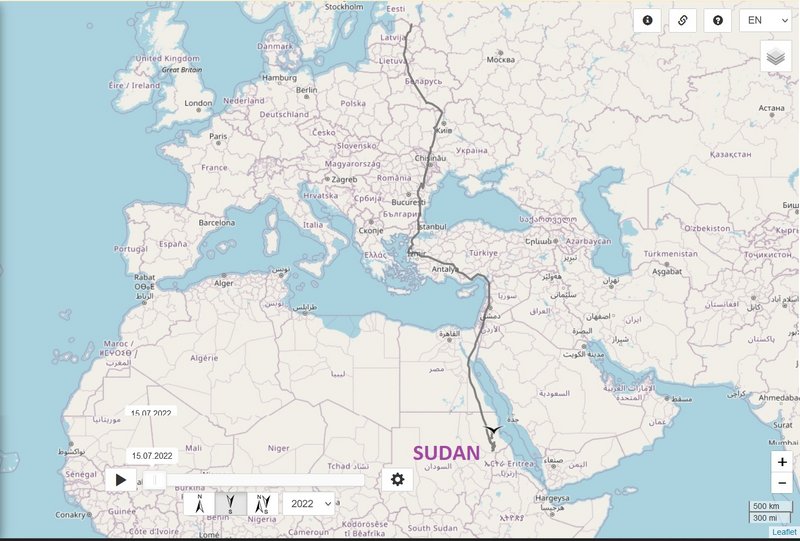800x541 pixels.
Task: Click the London city label
Action: [198, 103]
